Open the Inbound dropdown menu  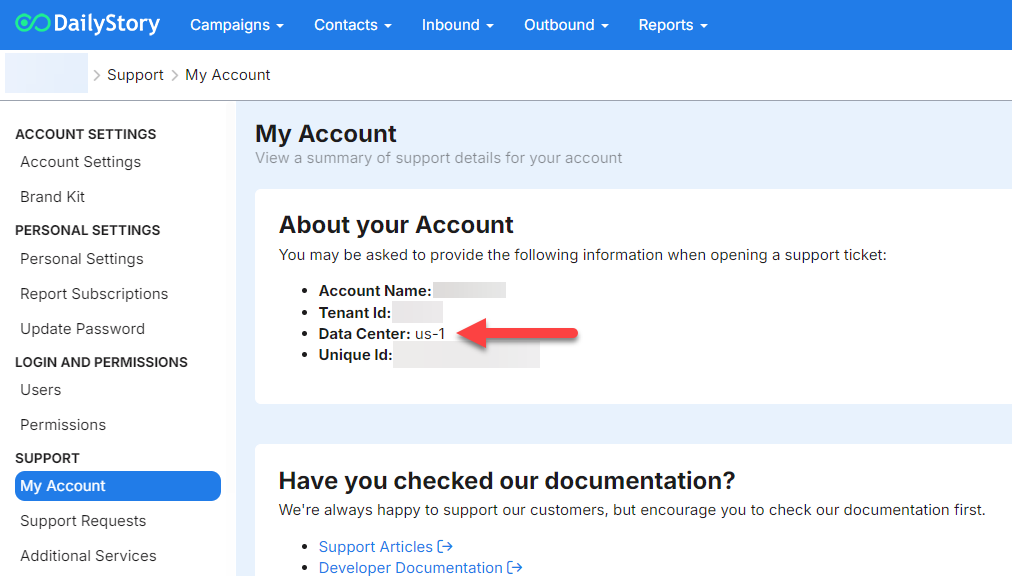457,25
